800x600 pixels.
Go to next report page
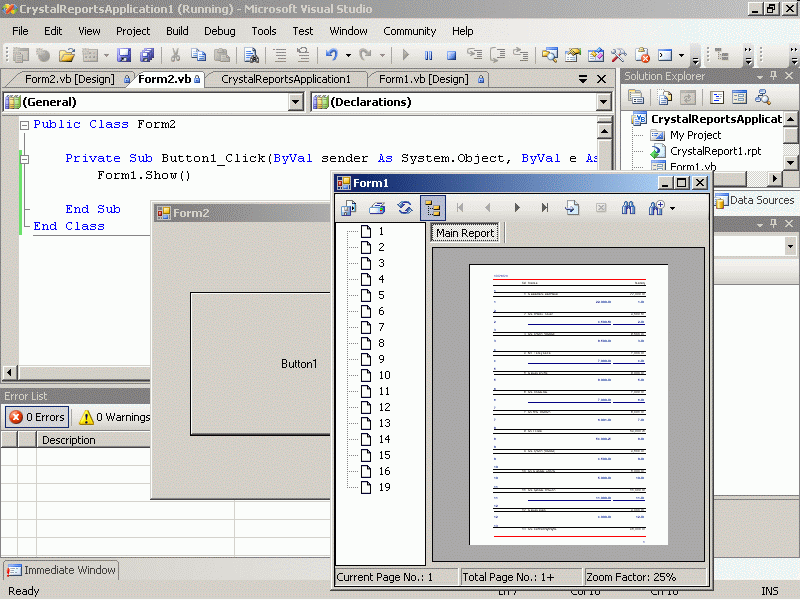click(517, 208)
